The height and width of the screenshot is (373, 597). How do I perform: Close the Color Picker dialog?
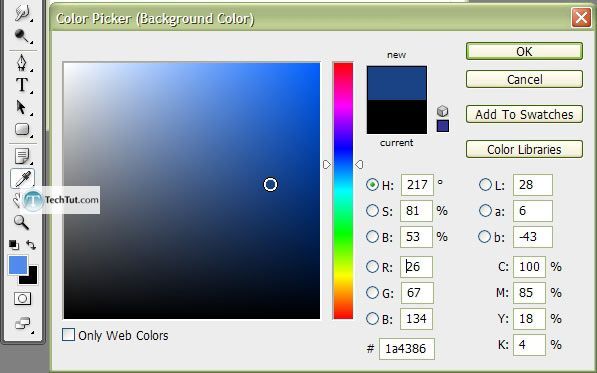pos(581,18)
